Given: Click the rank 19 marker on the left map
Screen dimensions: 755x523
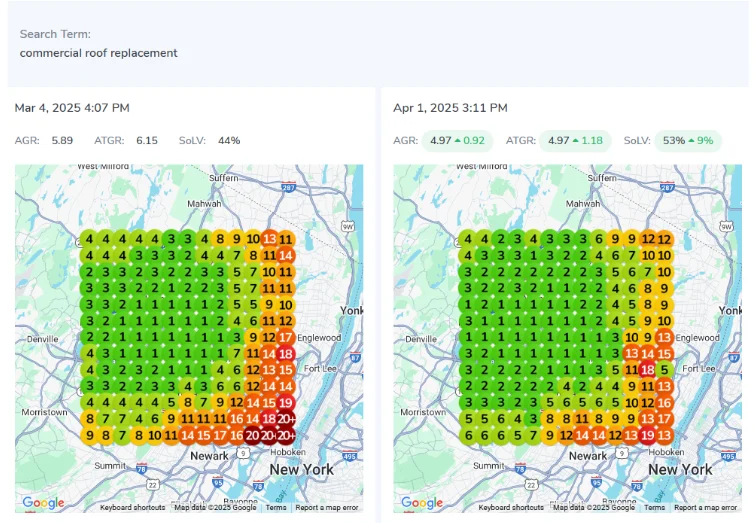Looking at the screenshot, I should pos(286,402).
